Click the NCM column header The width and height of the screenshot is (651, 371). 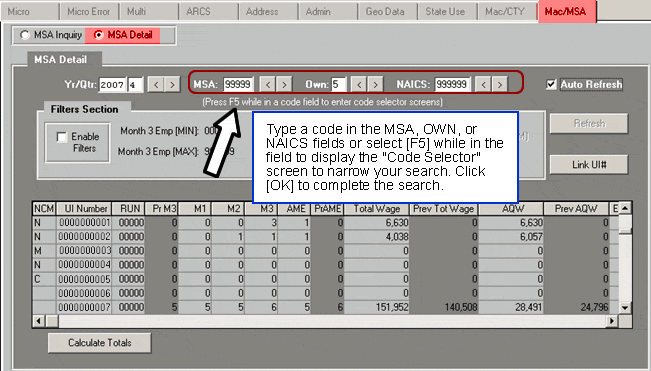coord(44,209)
